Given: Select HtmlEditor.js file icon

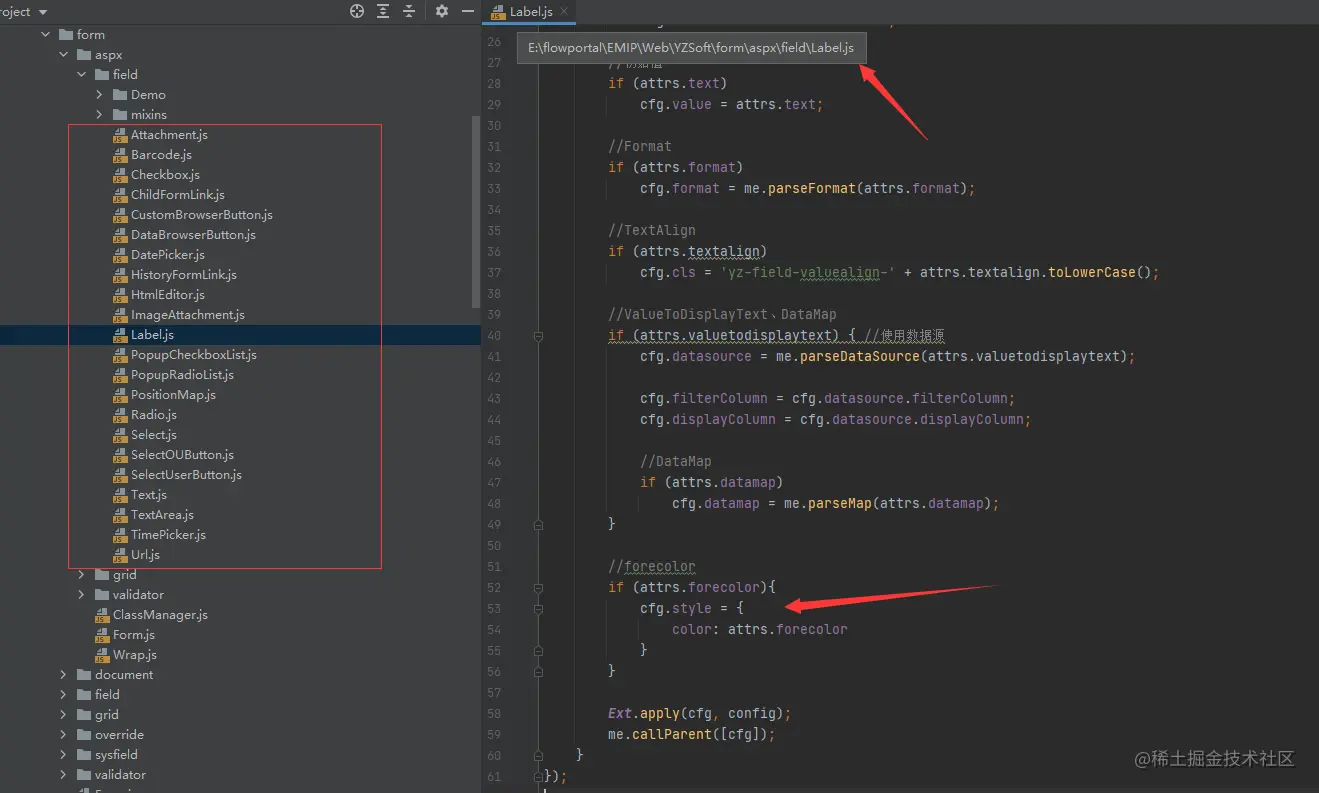Looking at the screenshot, I should pyautogui.click(x=120, y=295).
